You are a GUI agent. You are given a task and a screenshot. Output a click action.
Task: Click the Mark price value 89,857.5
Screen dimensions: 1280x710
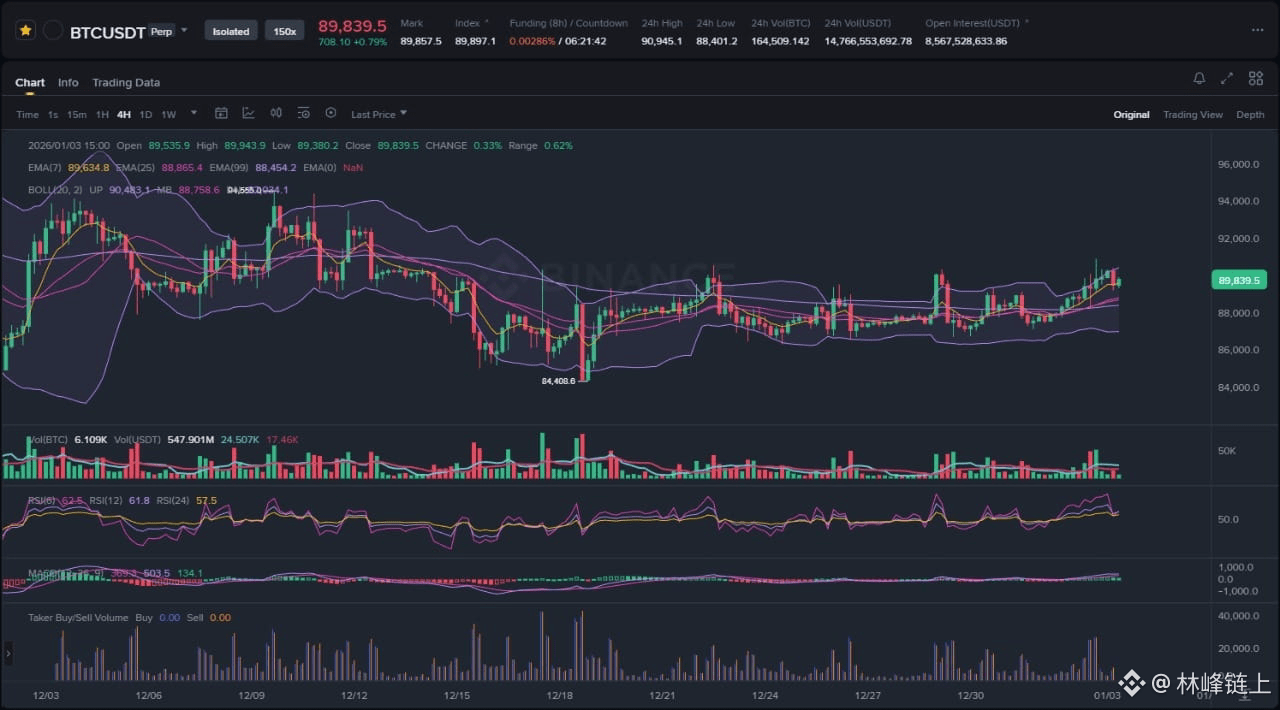421,42
